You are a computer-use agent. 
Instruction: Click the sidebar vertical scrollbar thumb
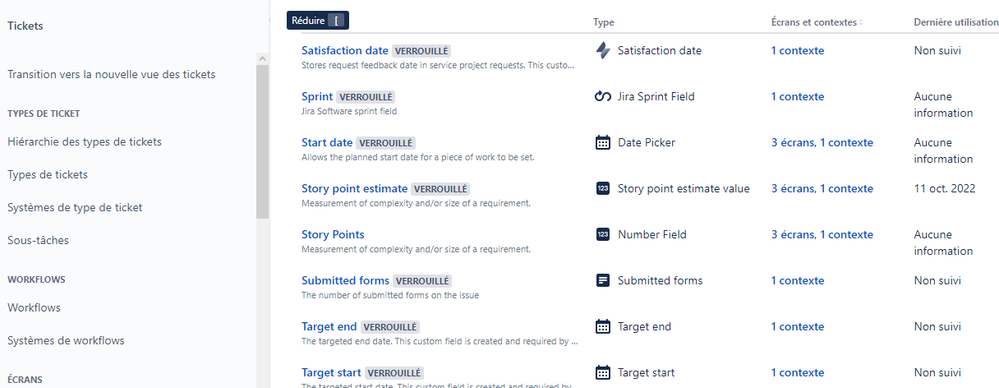(x=262, y=141)
